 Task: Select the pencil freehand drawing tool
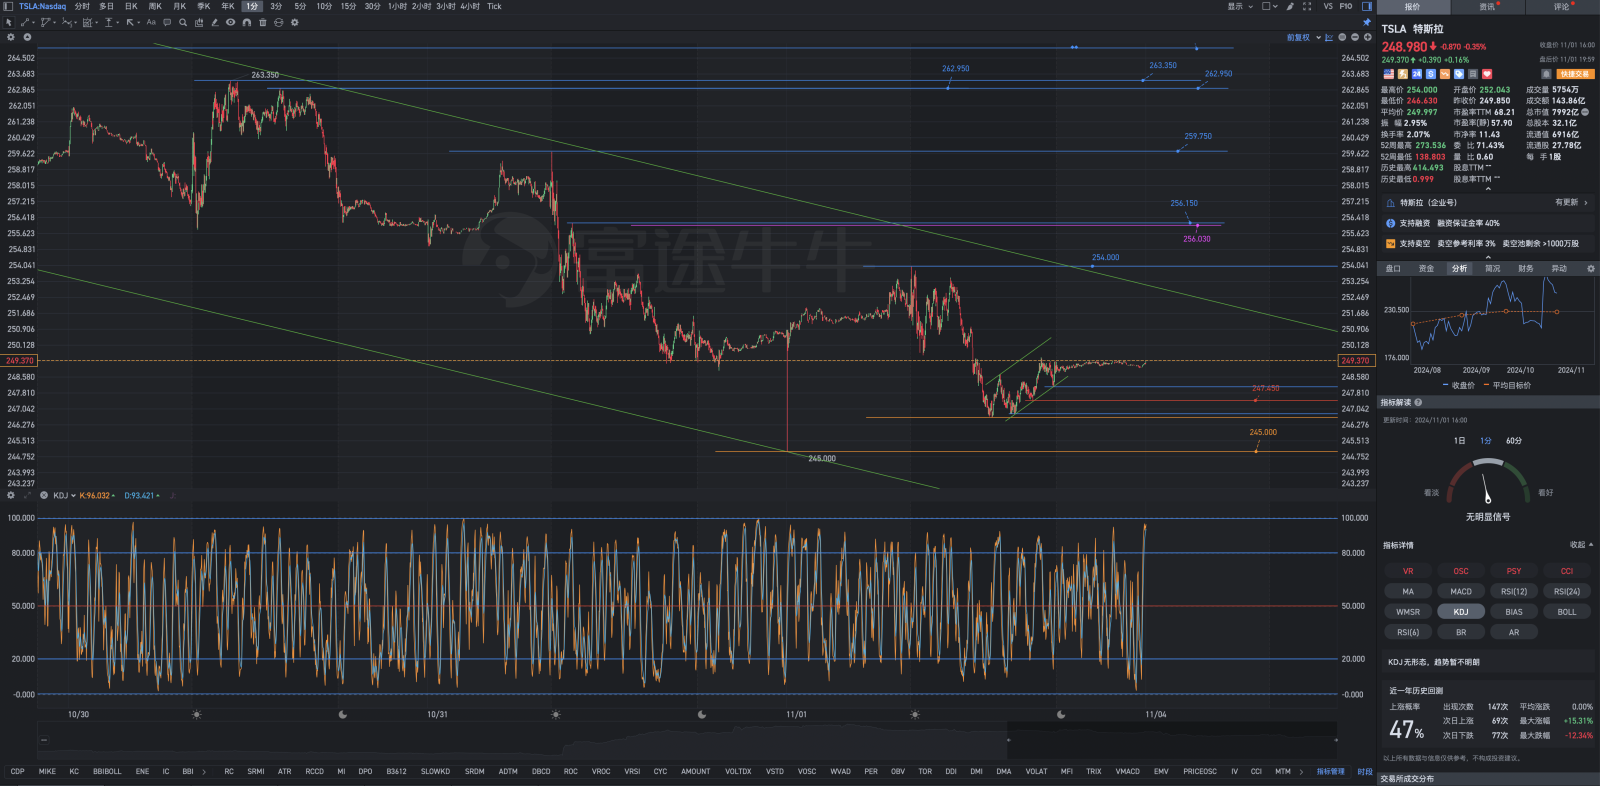(215, 22)
